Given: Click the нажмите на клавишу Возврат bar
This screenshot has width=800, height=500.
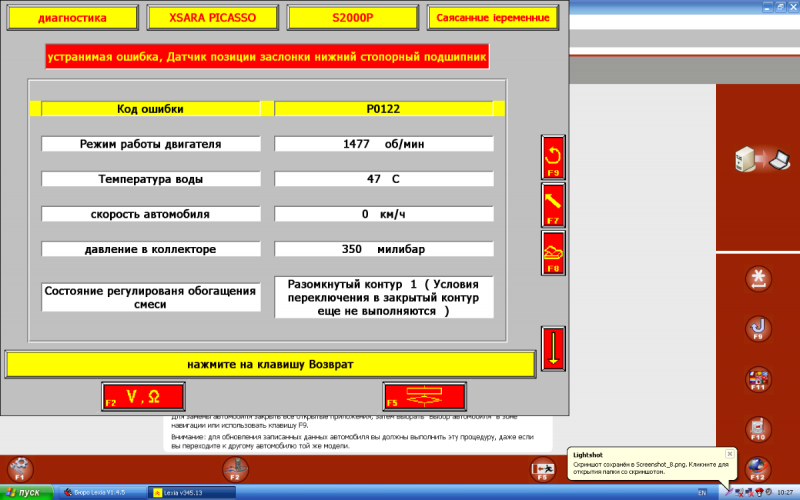Looking at the screenshot, I should click(270, 364).
